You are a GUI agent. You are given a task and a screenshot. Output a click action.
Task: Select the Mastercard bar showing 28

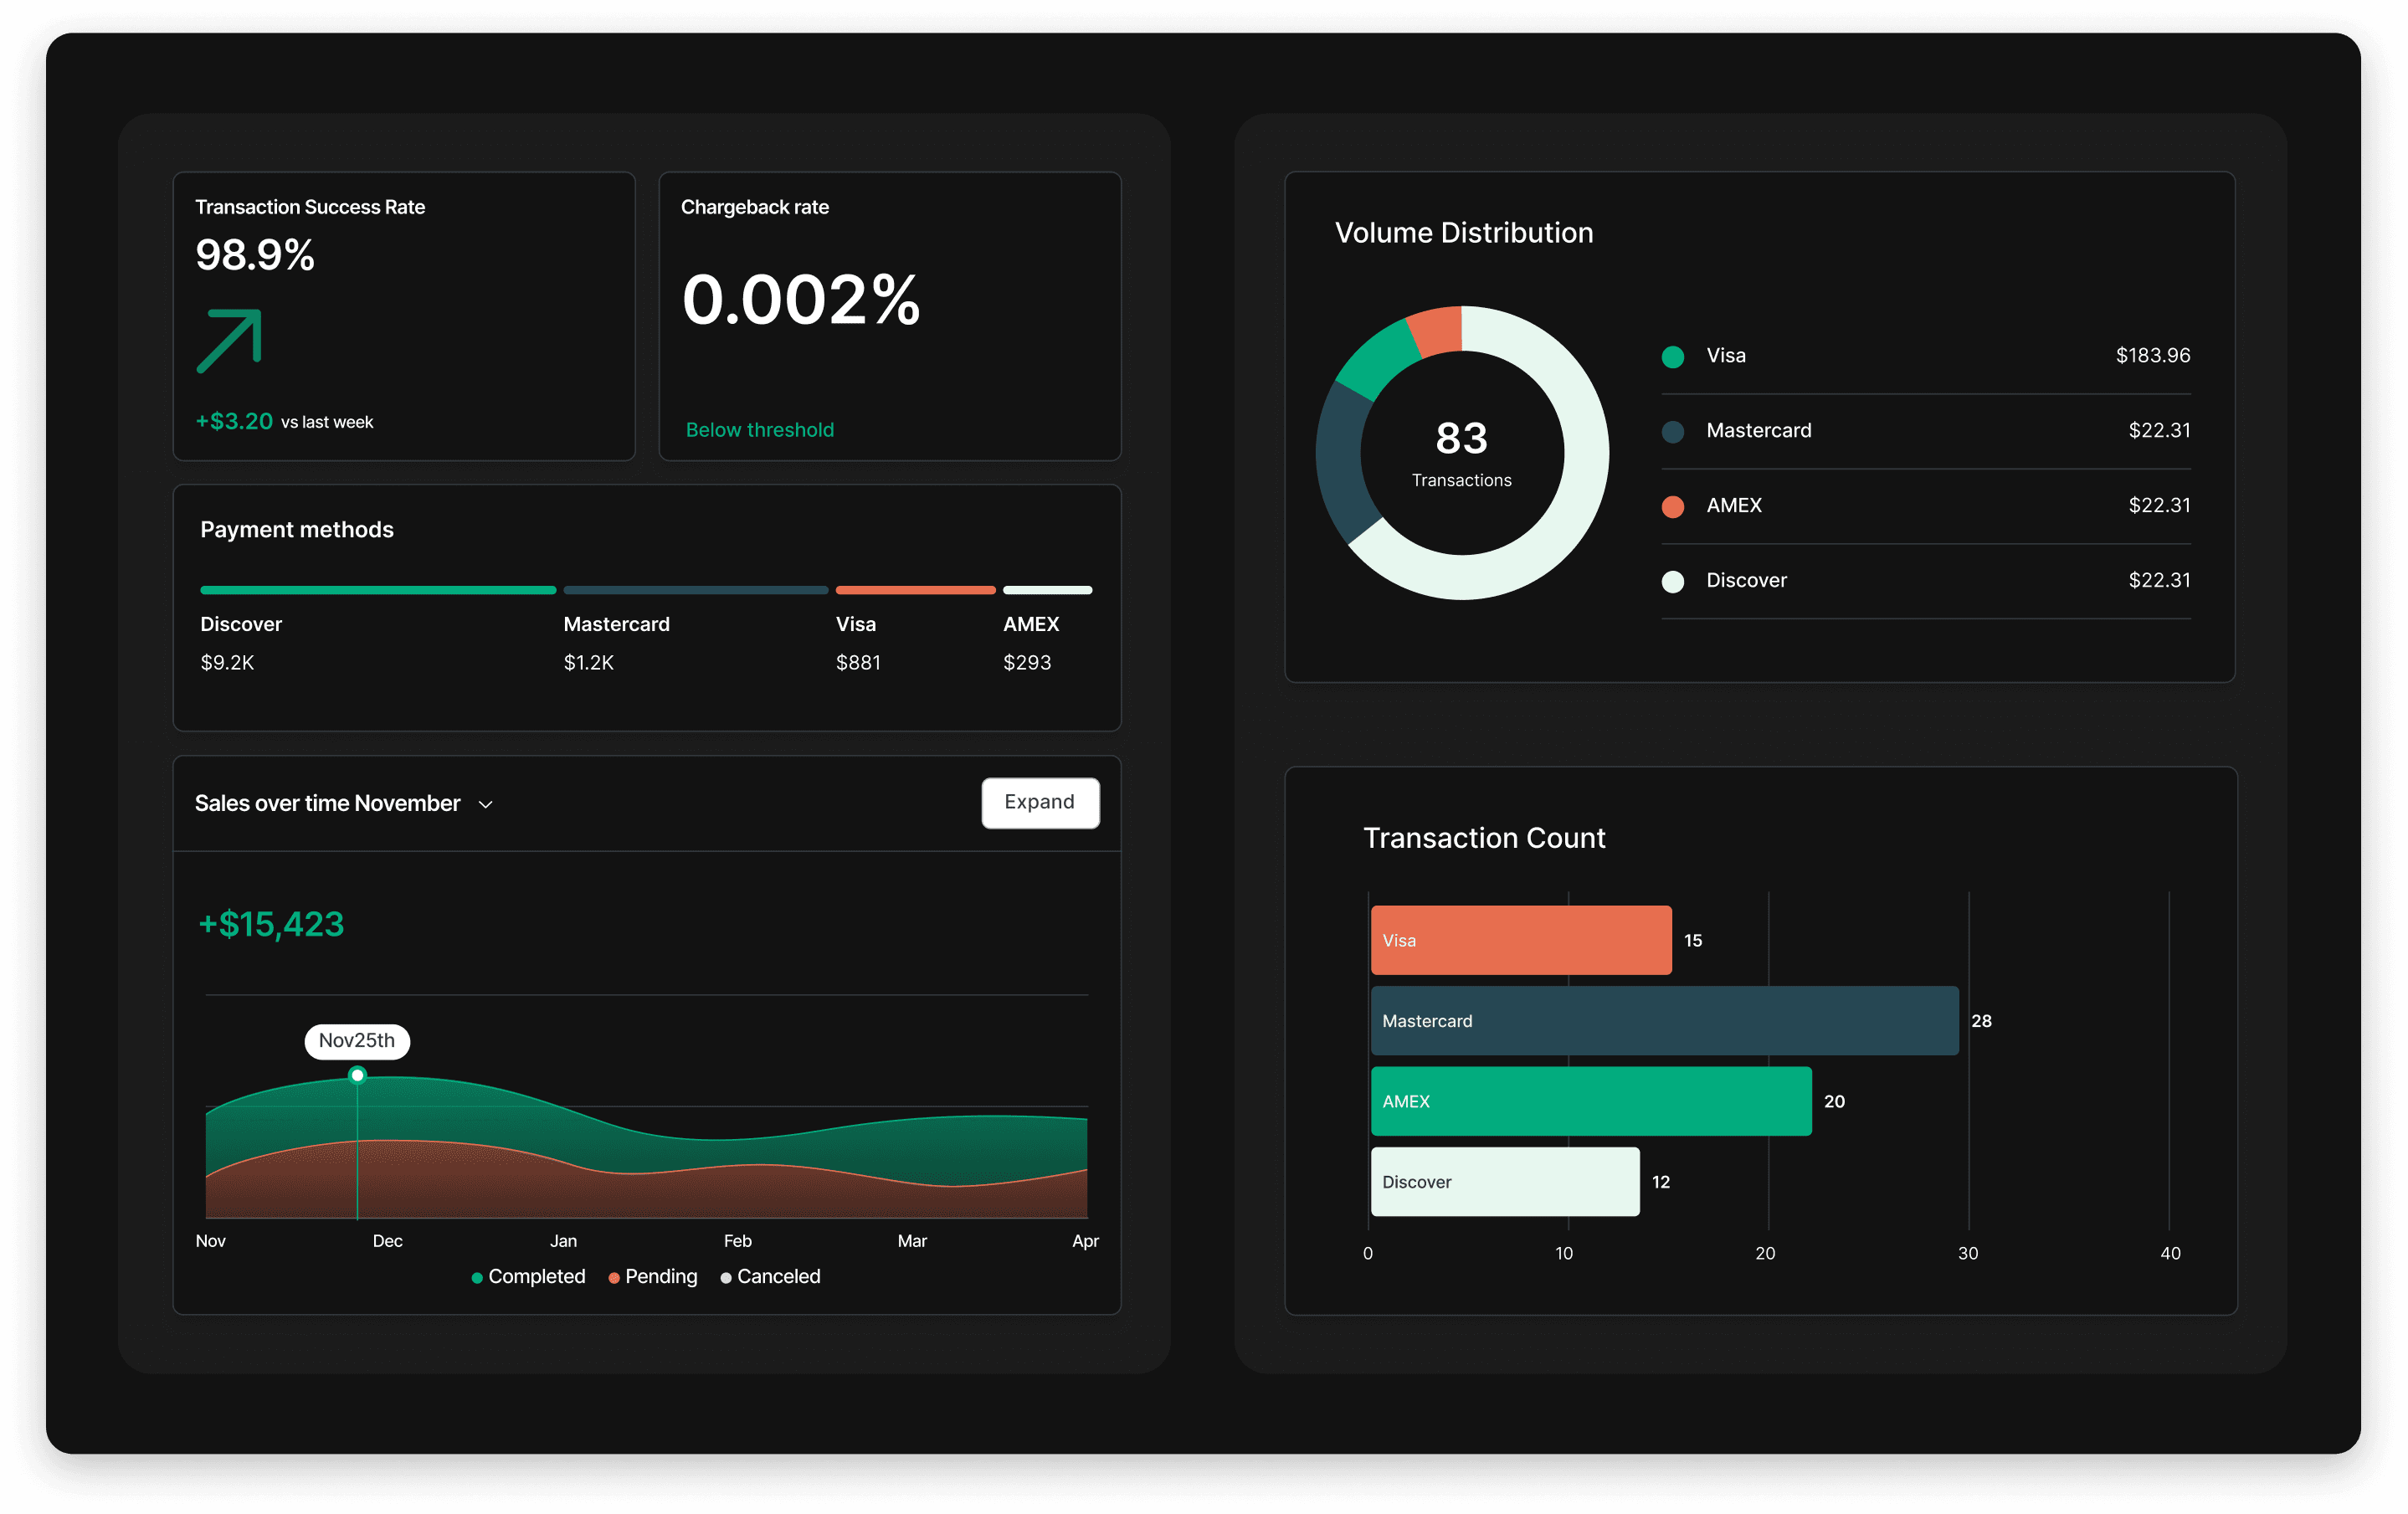point(1664,1021)
